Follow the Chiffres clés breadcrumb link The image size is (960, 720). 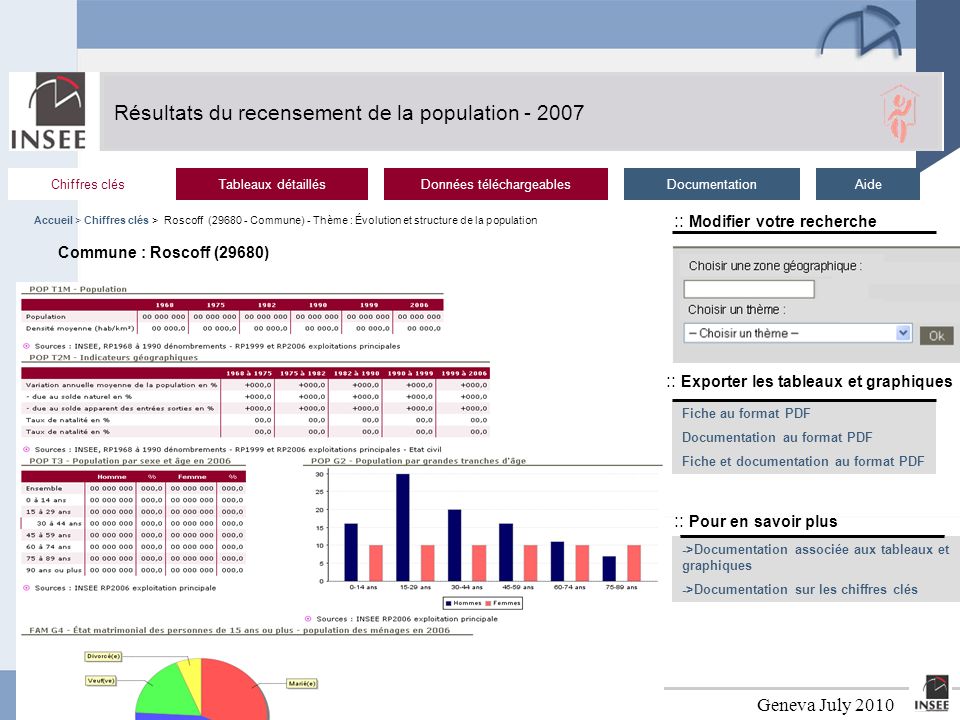coord(116,220)
